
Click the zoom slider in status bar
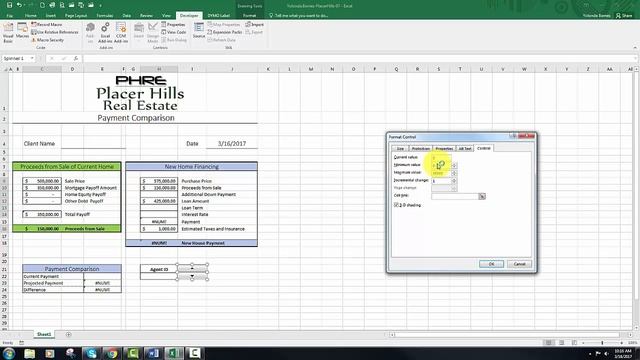[602, 343]
